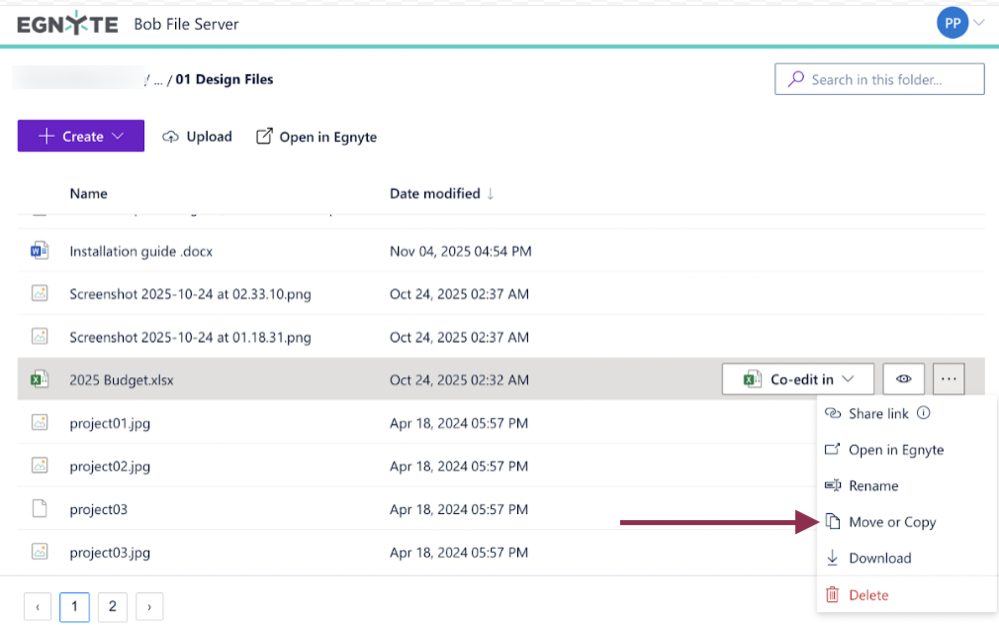Expand the Create dropdown button
Image resolution: width=999 pixels, height=627 pixels.
(x=81, y=136)
